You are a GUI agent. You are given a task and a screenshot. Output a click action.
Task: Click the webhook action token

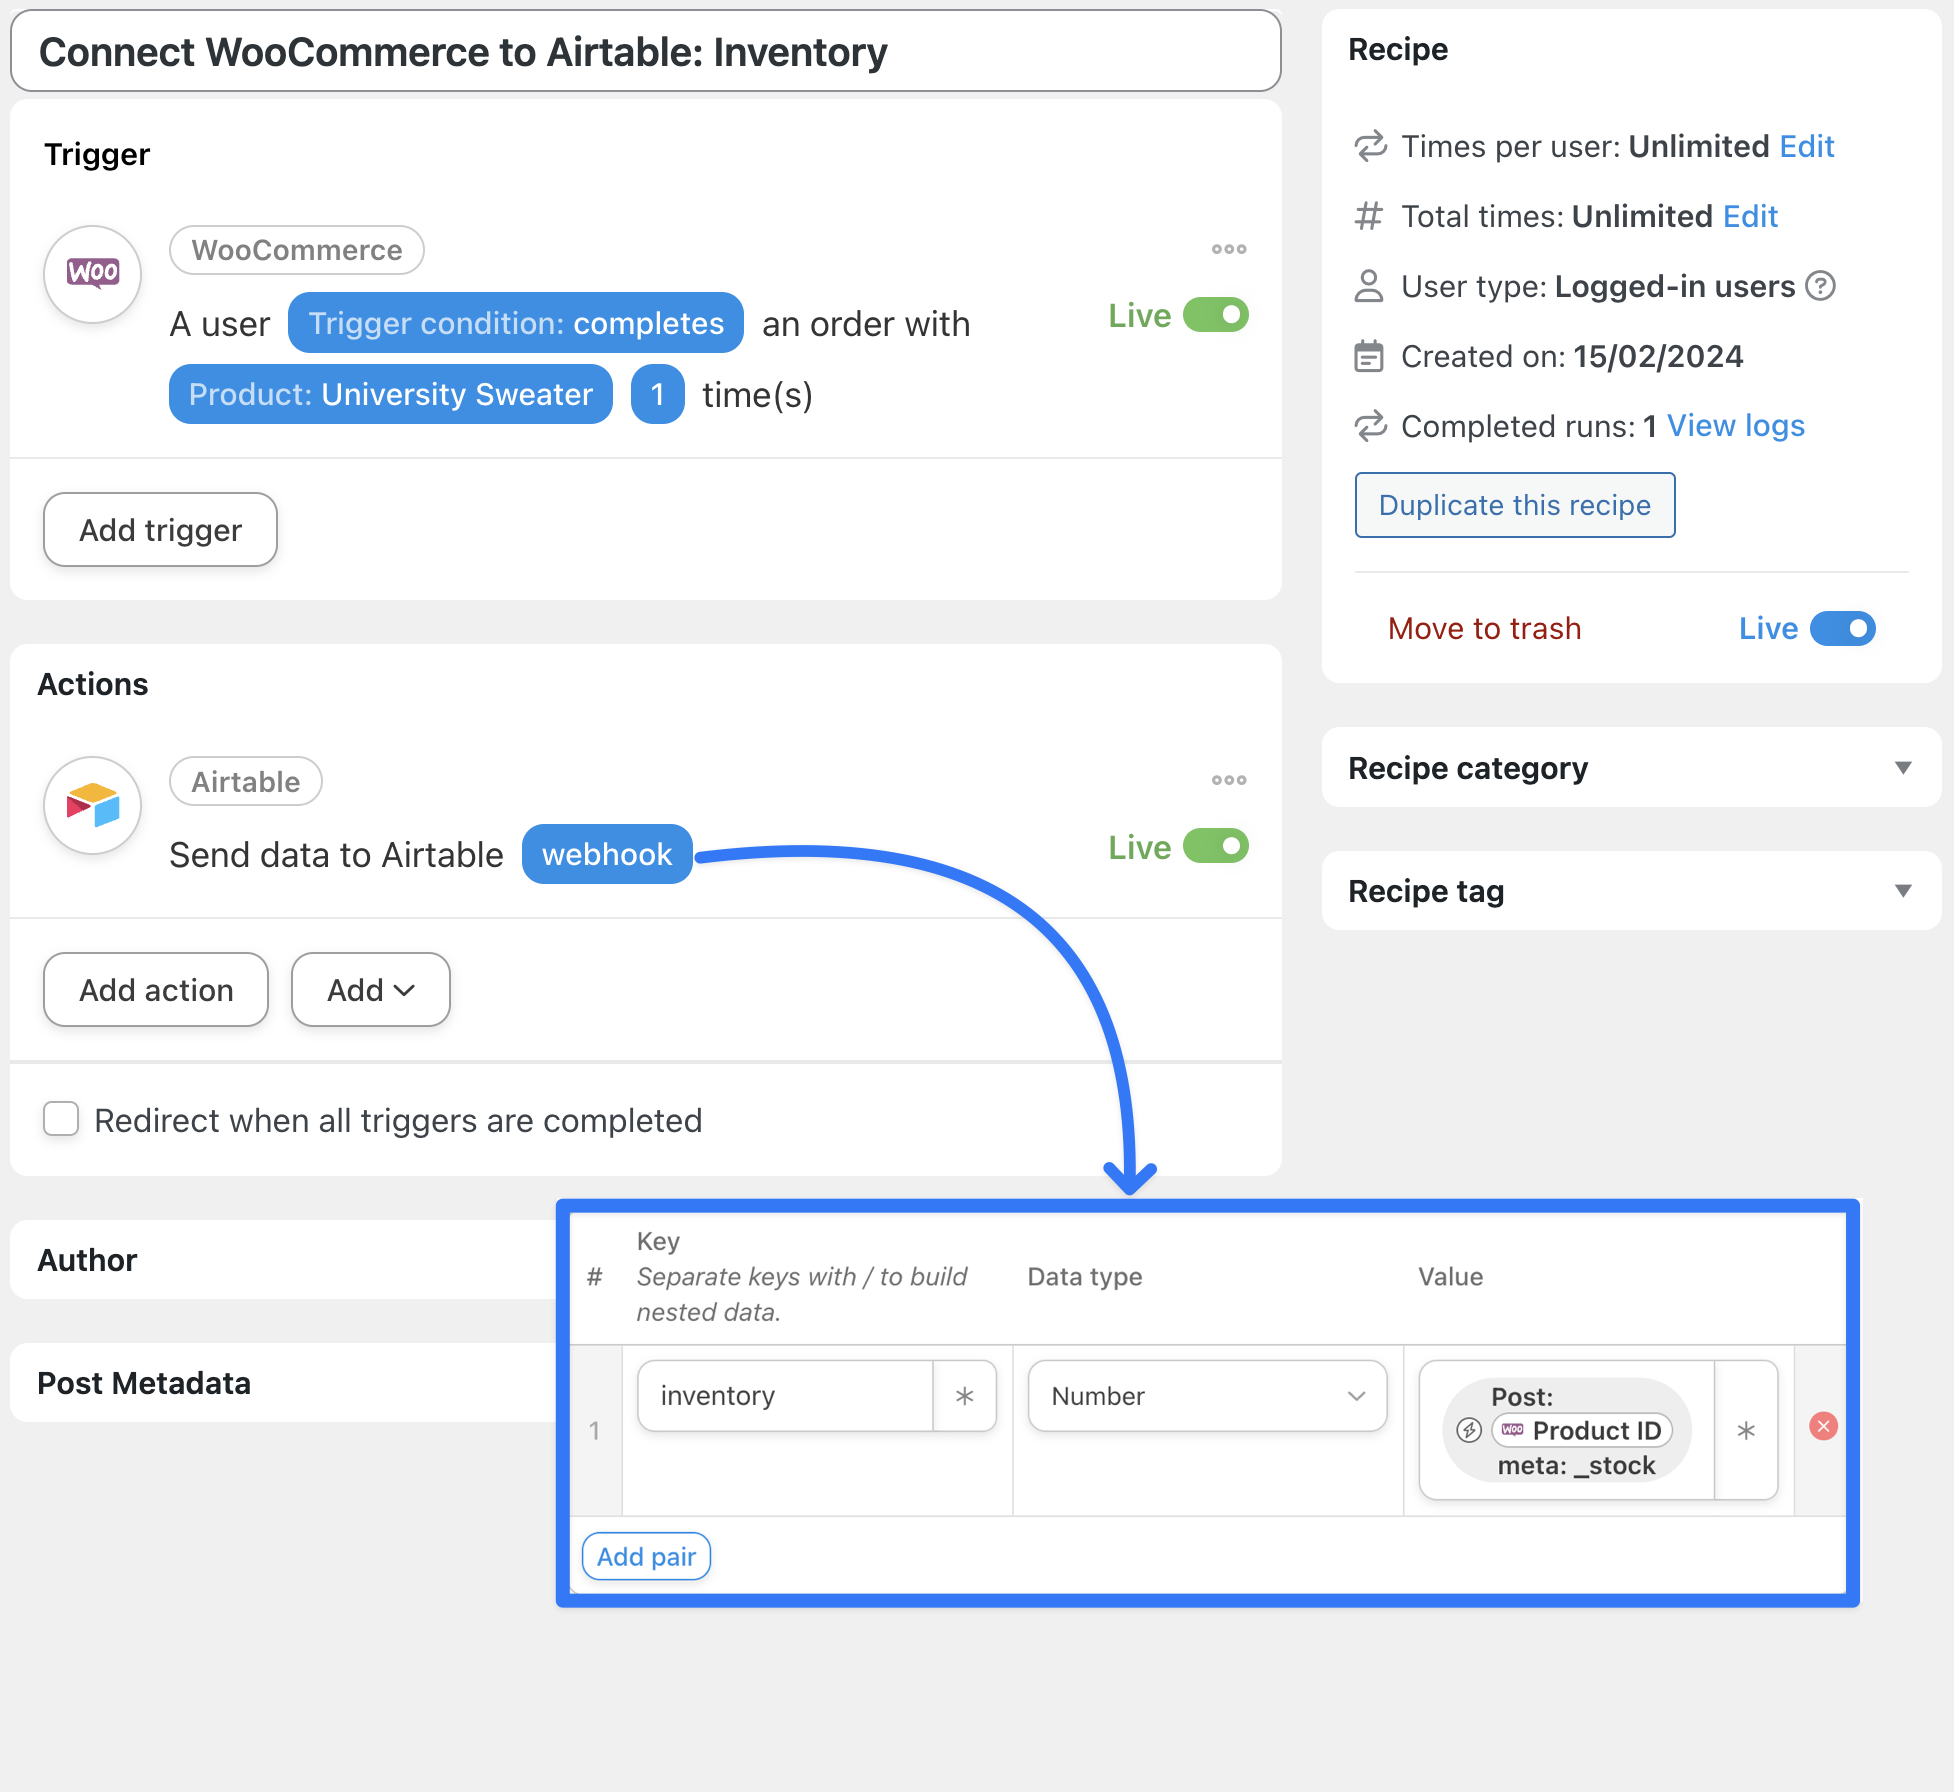pos(607,855)
